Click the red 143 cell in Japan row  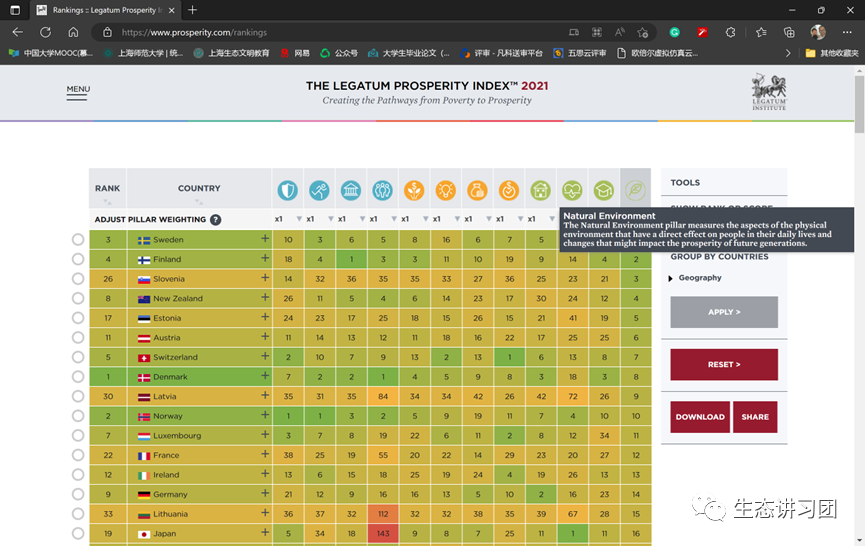[383, 533]
